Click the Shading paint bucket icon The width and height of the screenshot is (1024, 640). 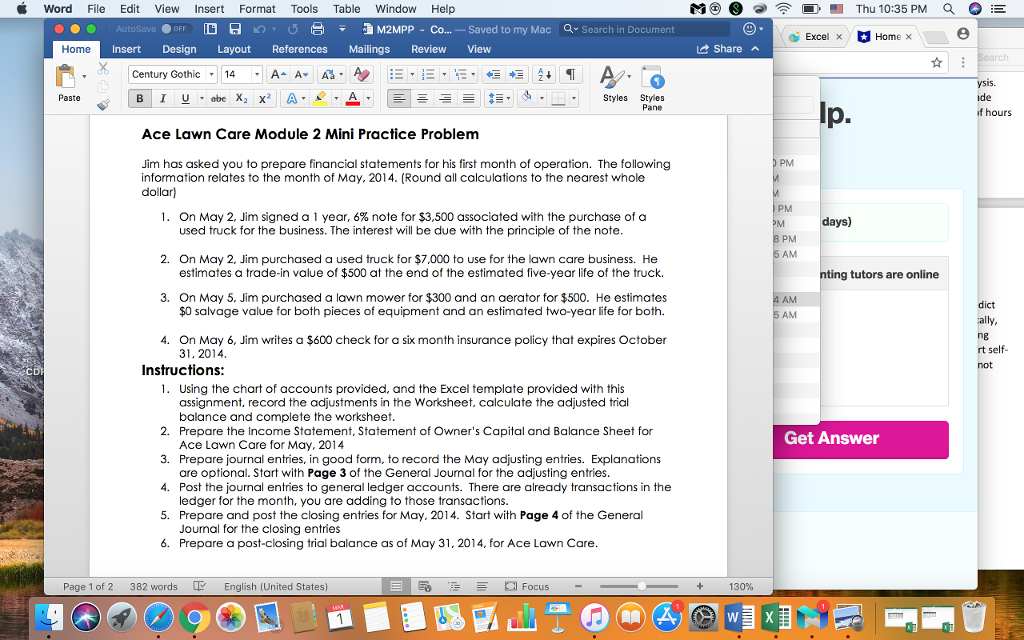(526, 99)
